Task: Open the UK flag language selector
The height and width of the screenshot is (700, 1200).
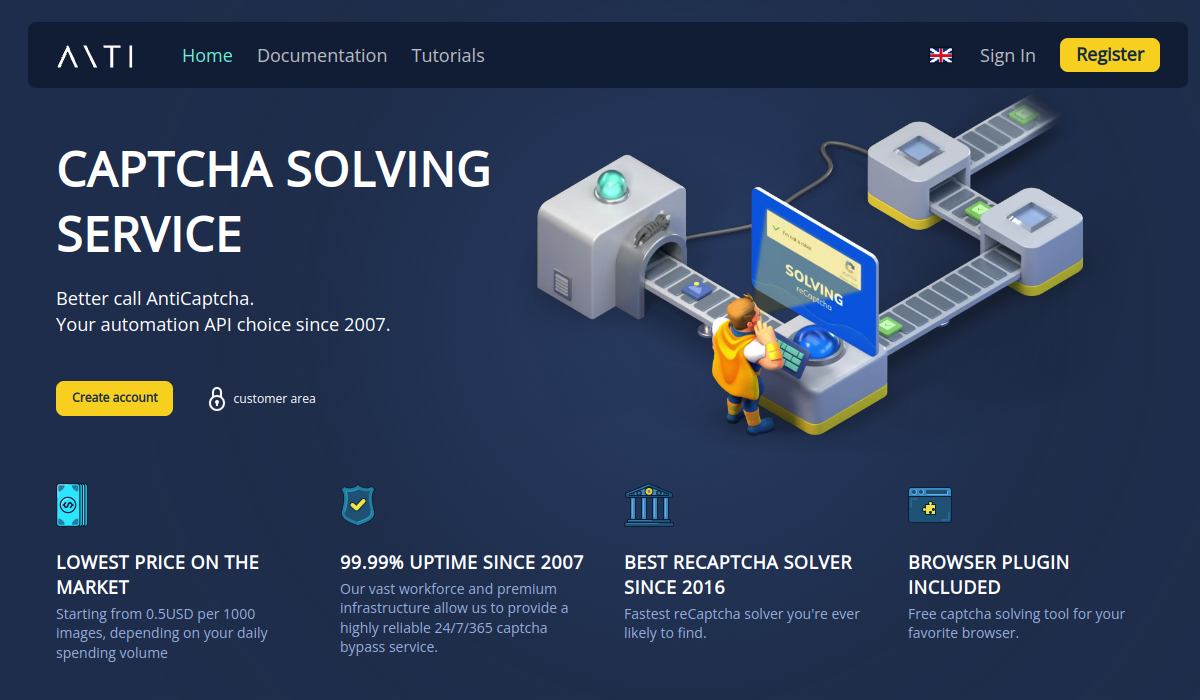Action: [x=941, y=56]
